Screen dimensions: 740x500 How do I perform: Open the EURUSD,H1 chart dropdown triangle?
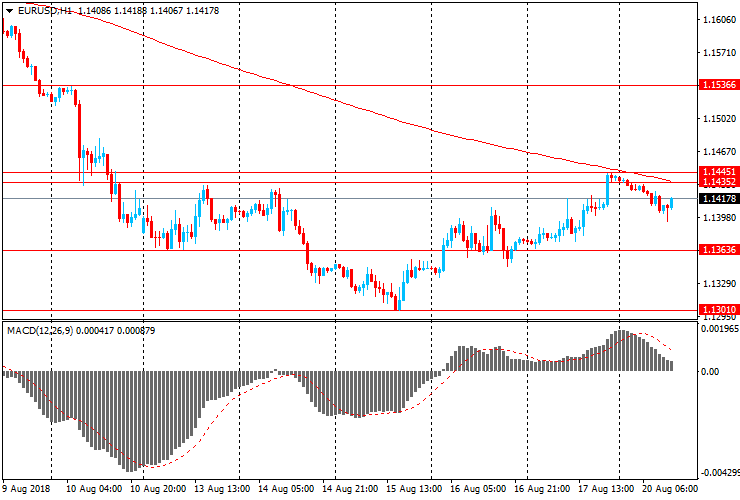(9, 11)
